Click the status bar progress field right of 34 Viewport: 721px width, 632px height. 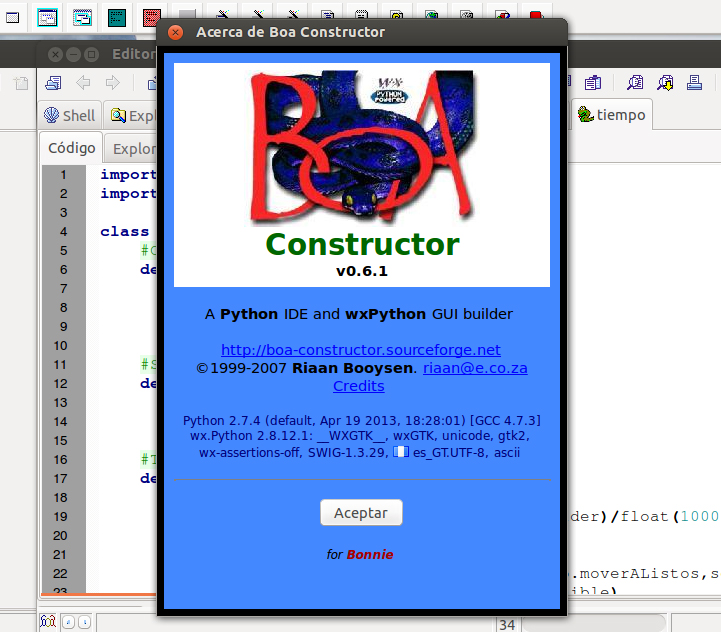(595, 624)
